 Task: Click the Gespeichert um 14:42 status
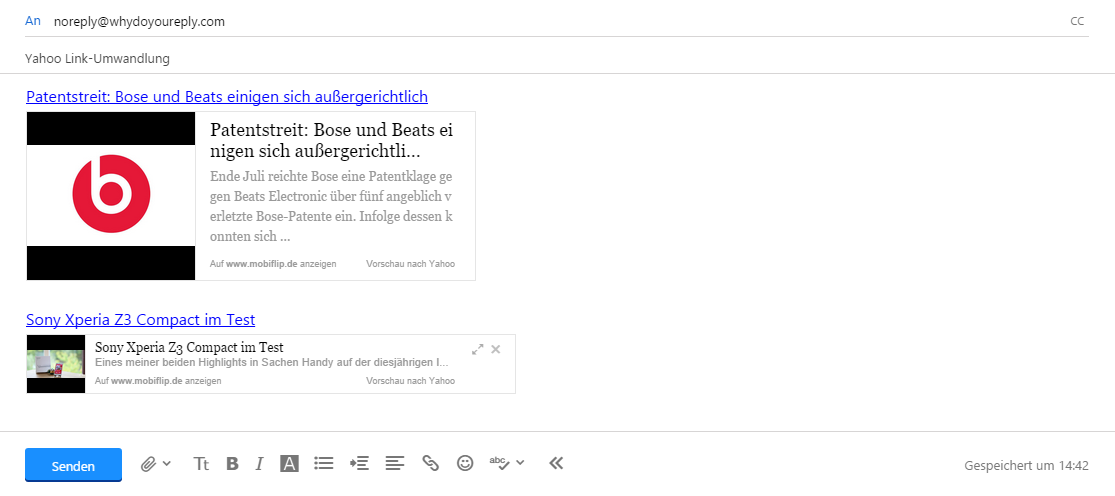click(1027, 466)
